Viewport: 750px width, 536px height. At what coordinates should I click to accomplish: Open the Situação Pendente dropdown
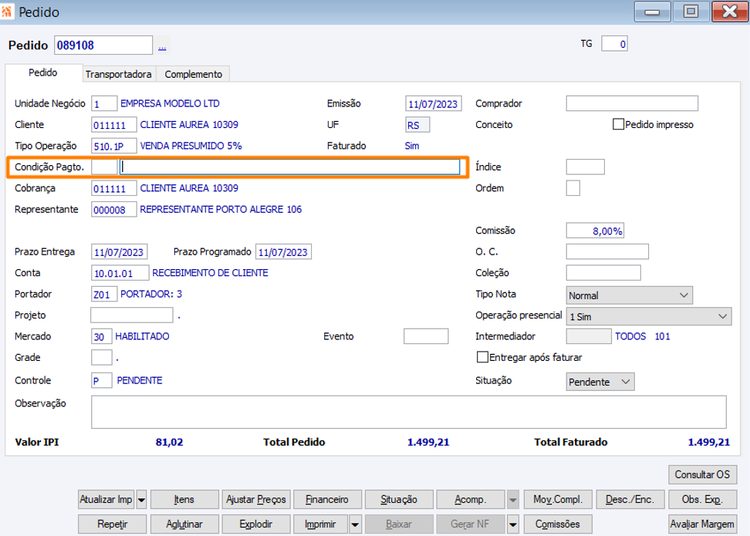tap(600, 382)
